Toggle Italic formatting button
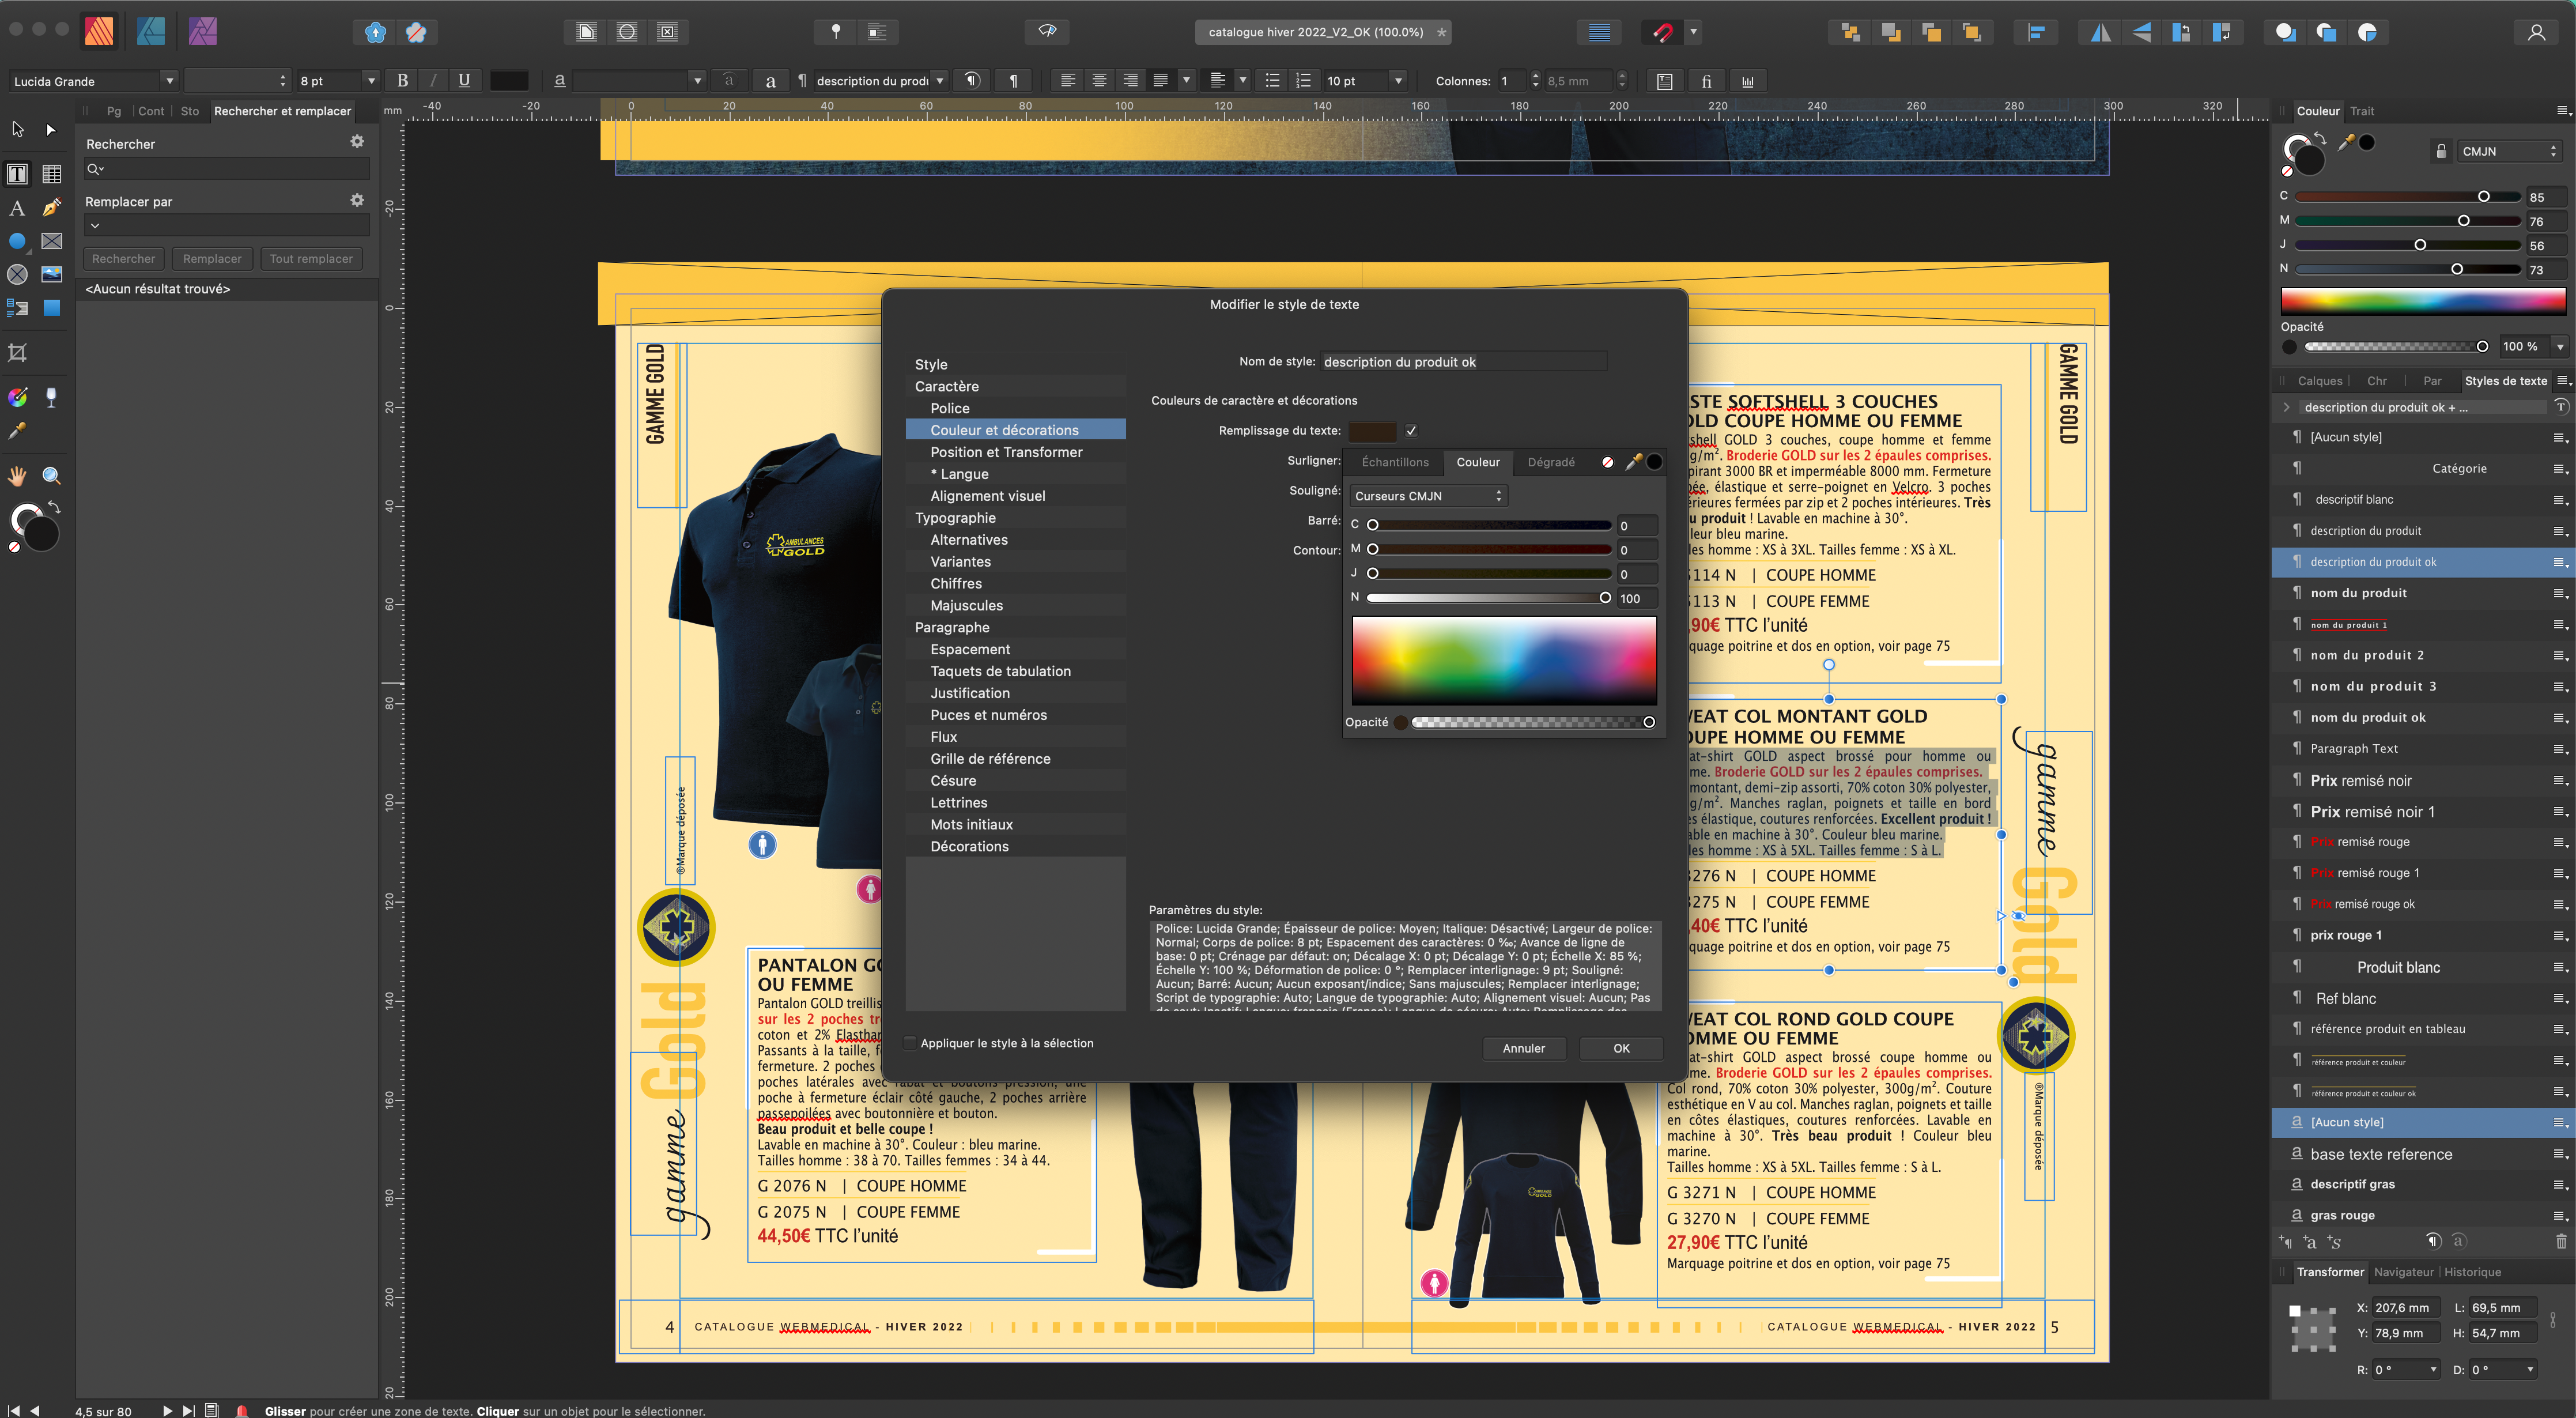Viewport: 2576px width, 1418px height. coord(433,81)
